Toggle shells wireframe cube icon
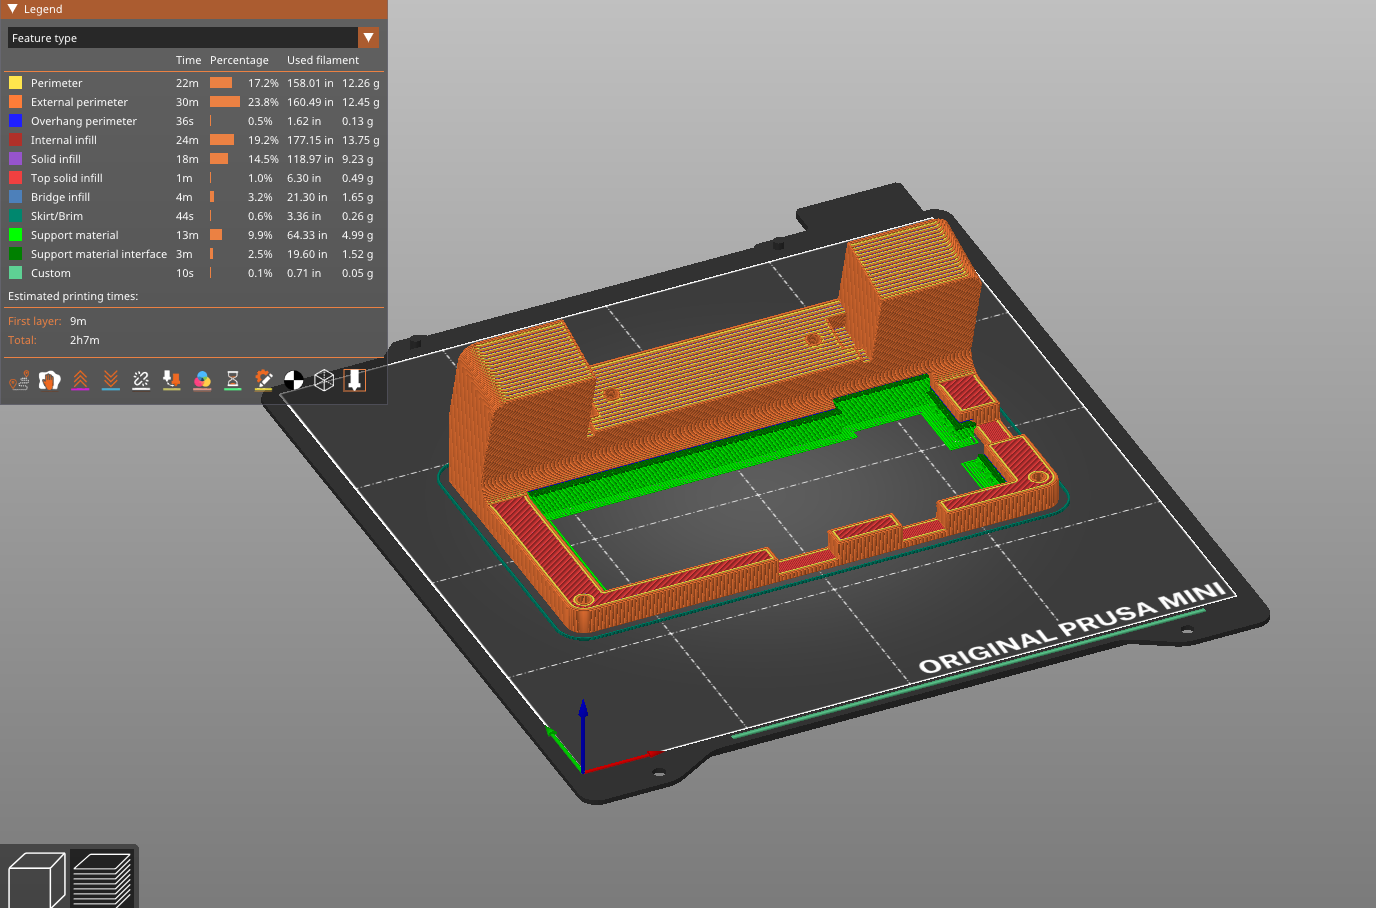The height and width of the screenshot is (922, 1390). pyautogui.click(x=324, y=381)
